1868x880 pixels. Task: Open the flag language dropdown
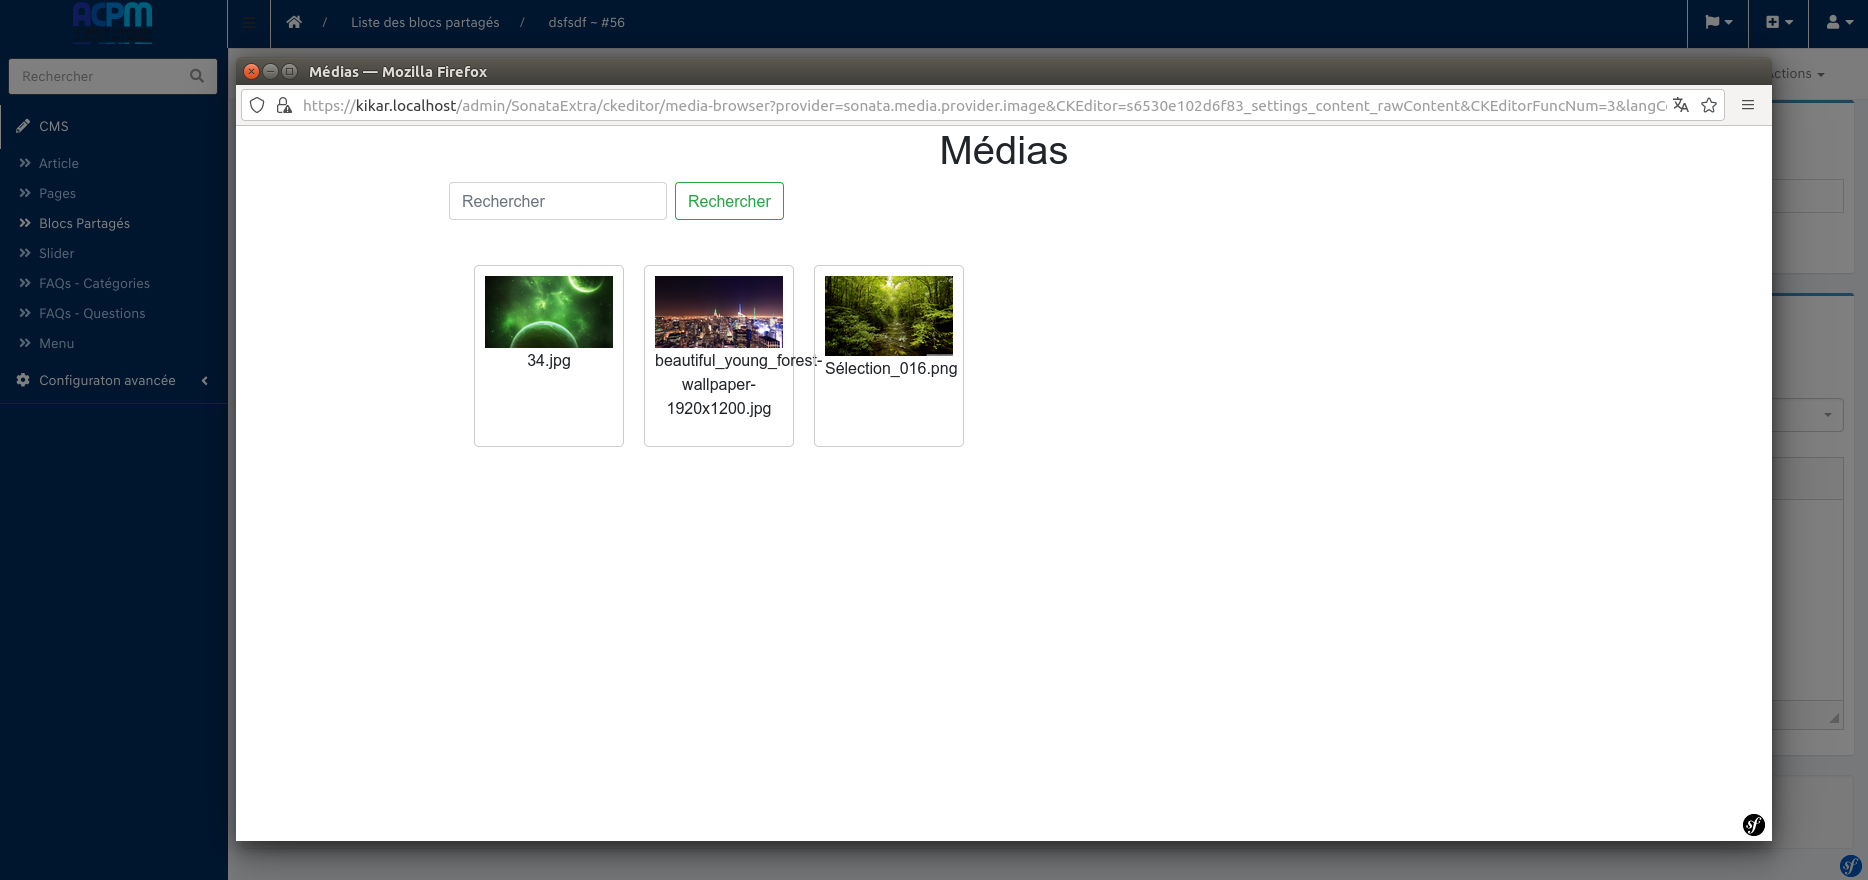(1718, 22)
